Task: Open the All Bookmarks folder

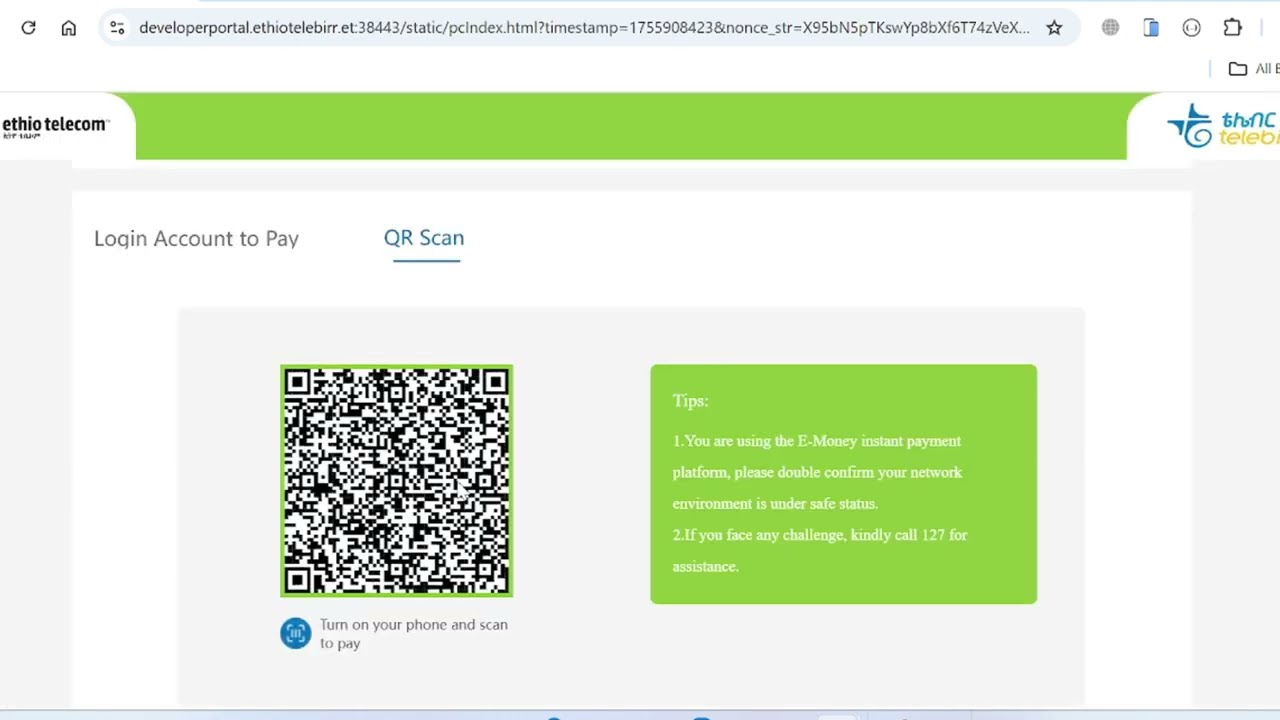Action: [x=1254, y=68]
